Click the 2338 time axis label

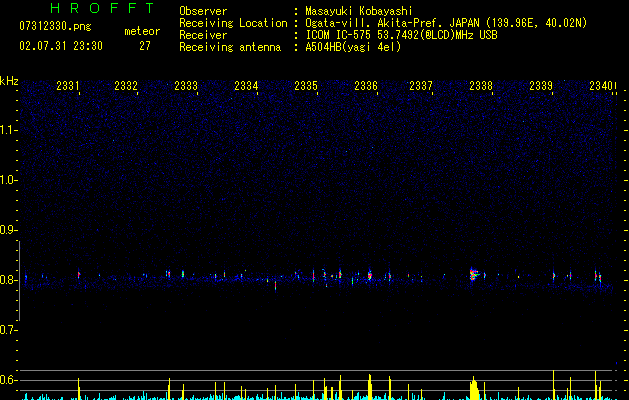(x=481, y=86)
